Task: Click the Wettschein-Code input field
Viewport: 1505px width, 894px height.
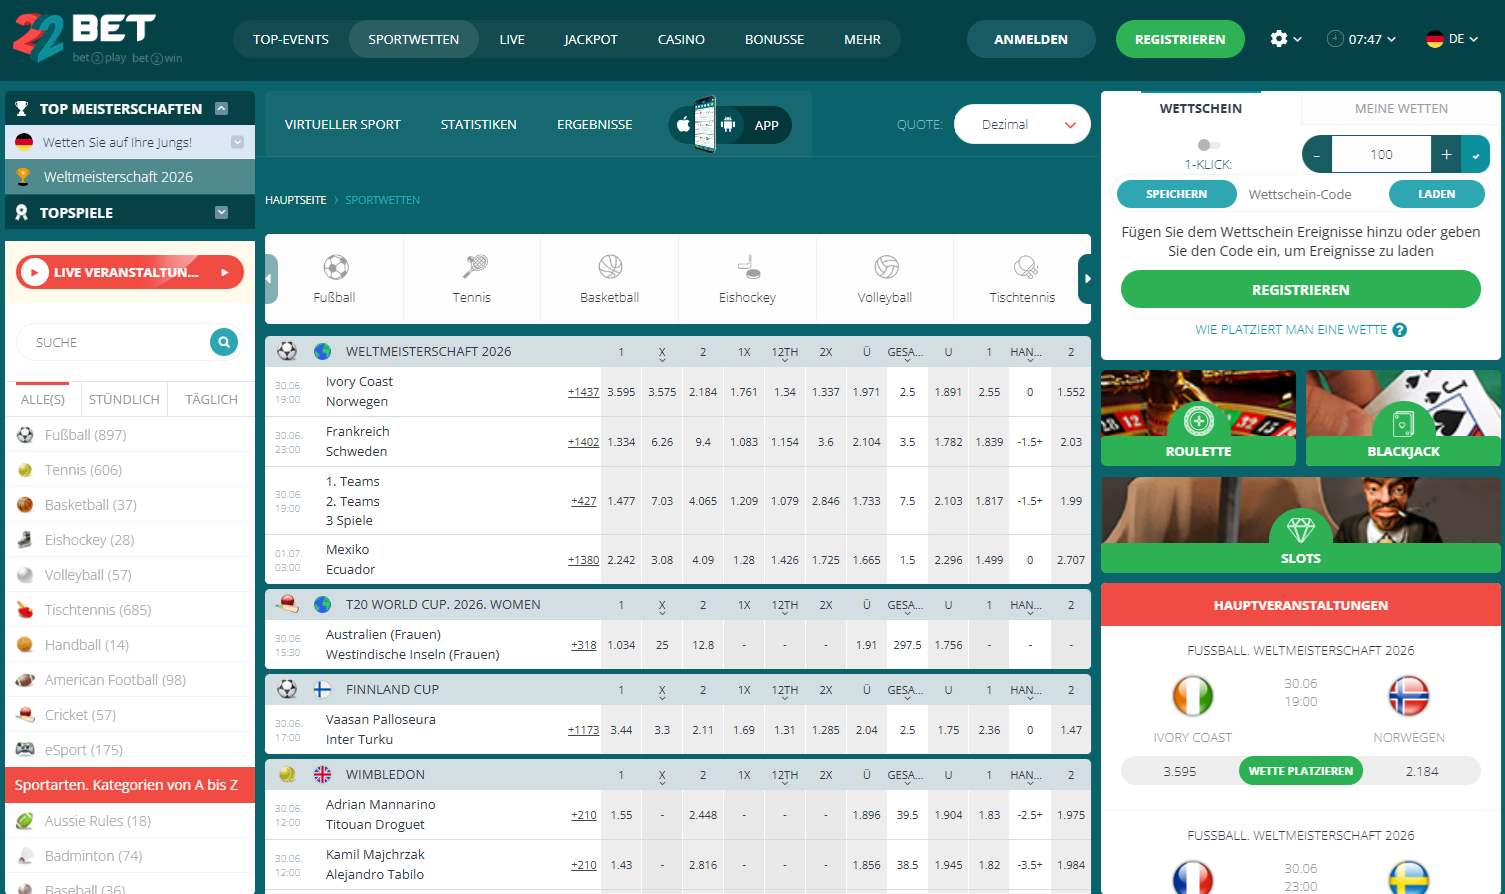Action: 1312,194
